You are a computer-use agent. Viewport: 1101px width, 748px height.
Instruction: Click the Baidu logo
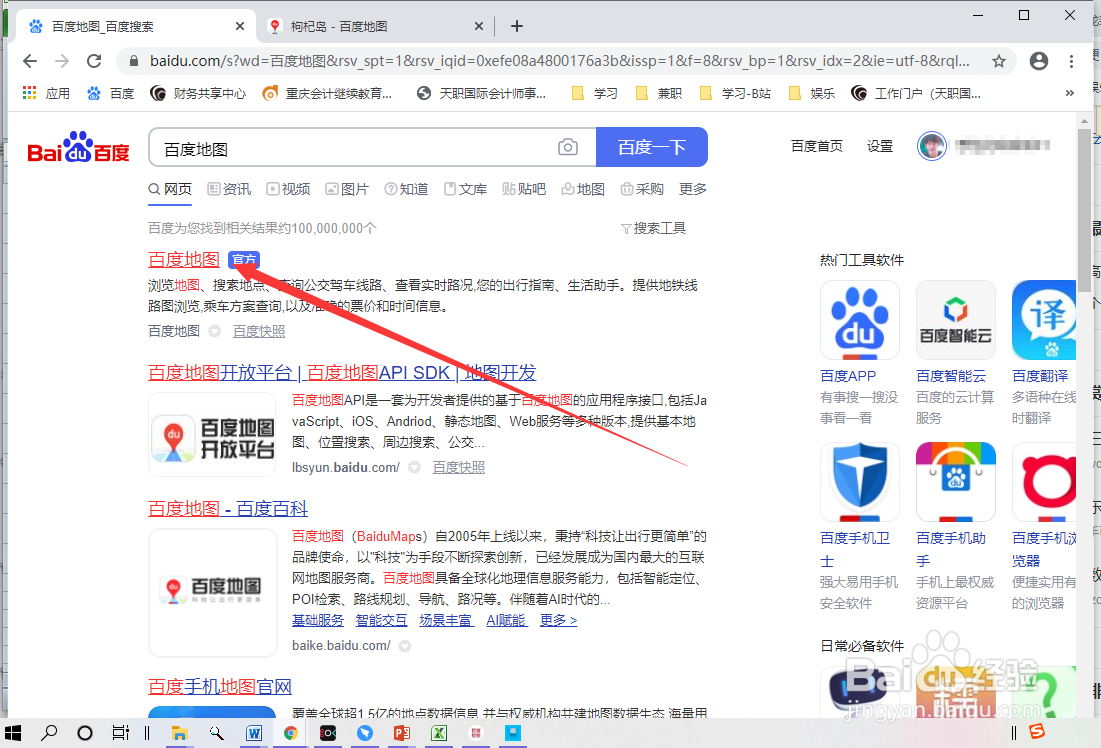coord(78,147)
